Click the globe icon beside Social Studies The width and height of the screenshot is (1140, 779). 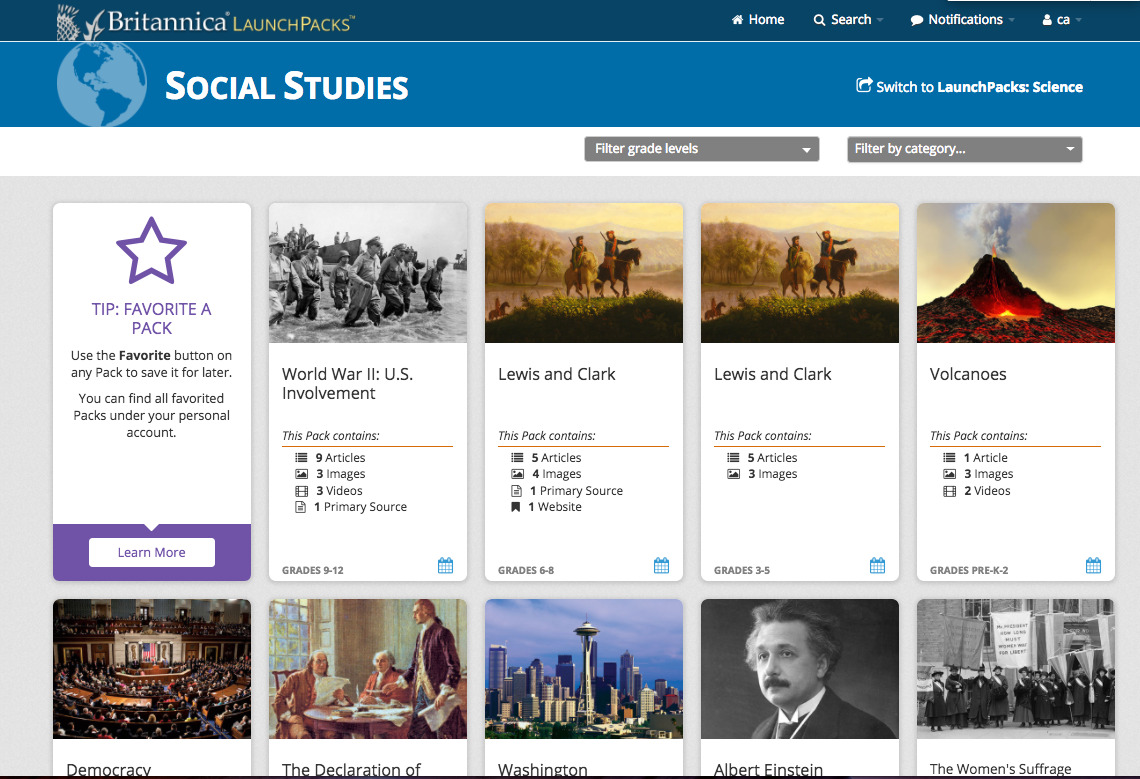pyautogui.click(x=102, y=84)
